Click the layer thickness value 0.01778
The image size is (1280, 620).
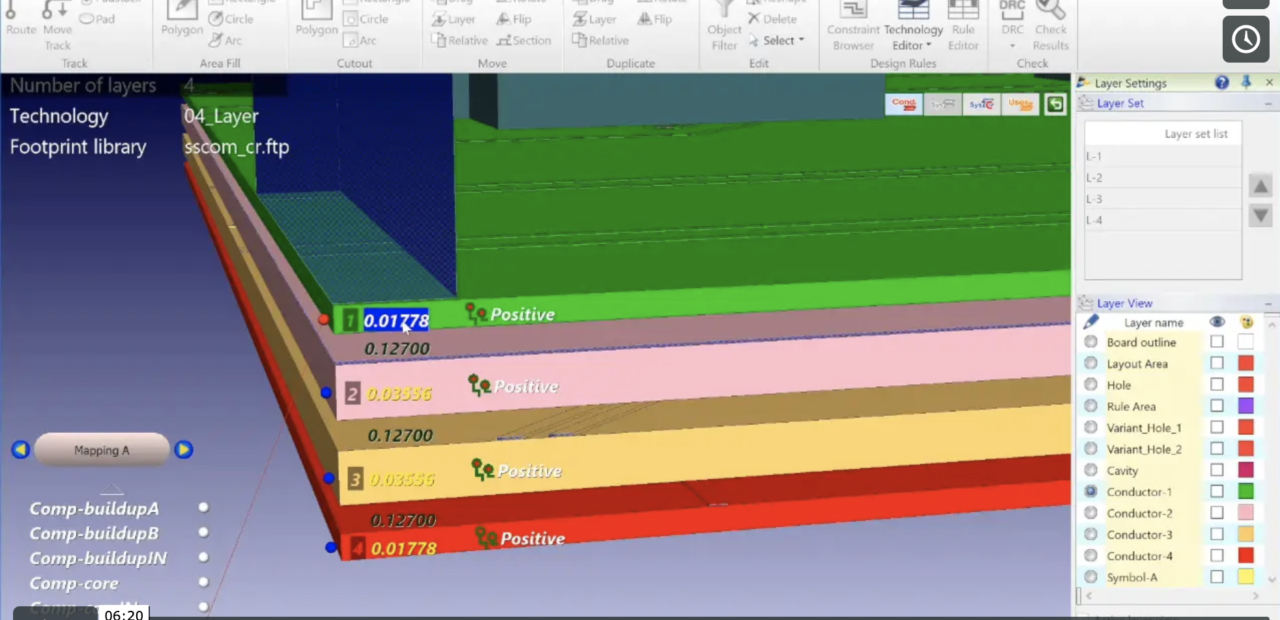[x=397, y=320]
